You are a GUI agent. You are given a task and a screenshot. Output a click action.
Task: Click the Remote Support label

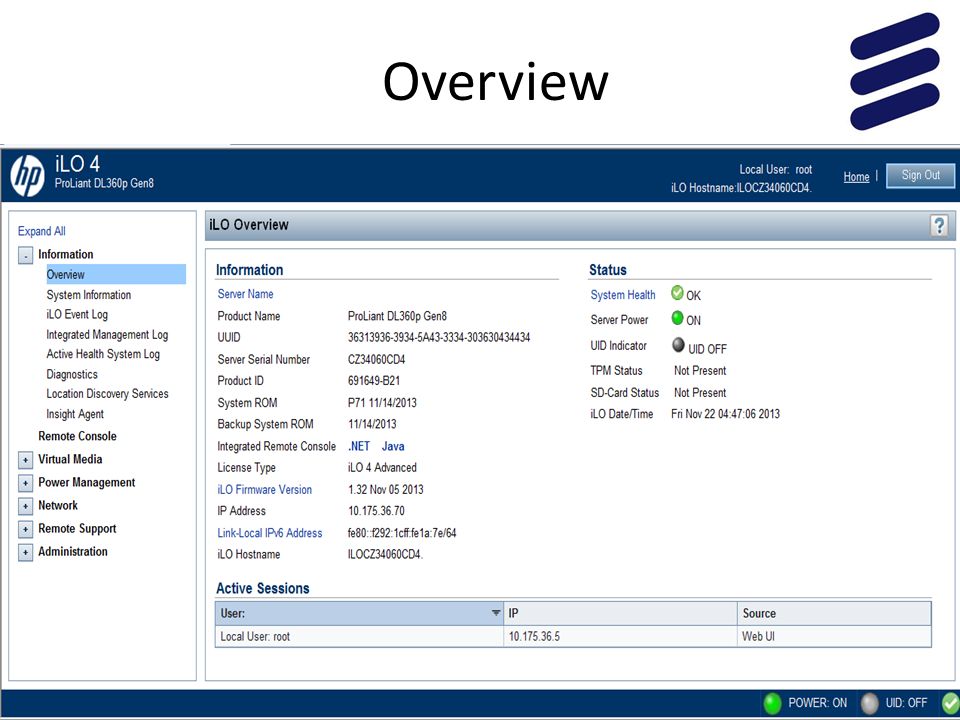click(x=77, y=528)
